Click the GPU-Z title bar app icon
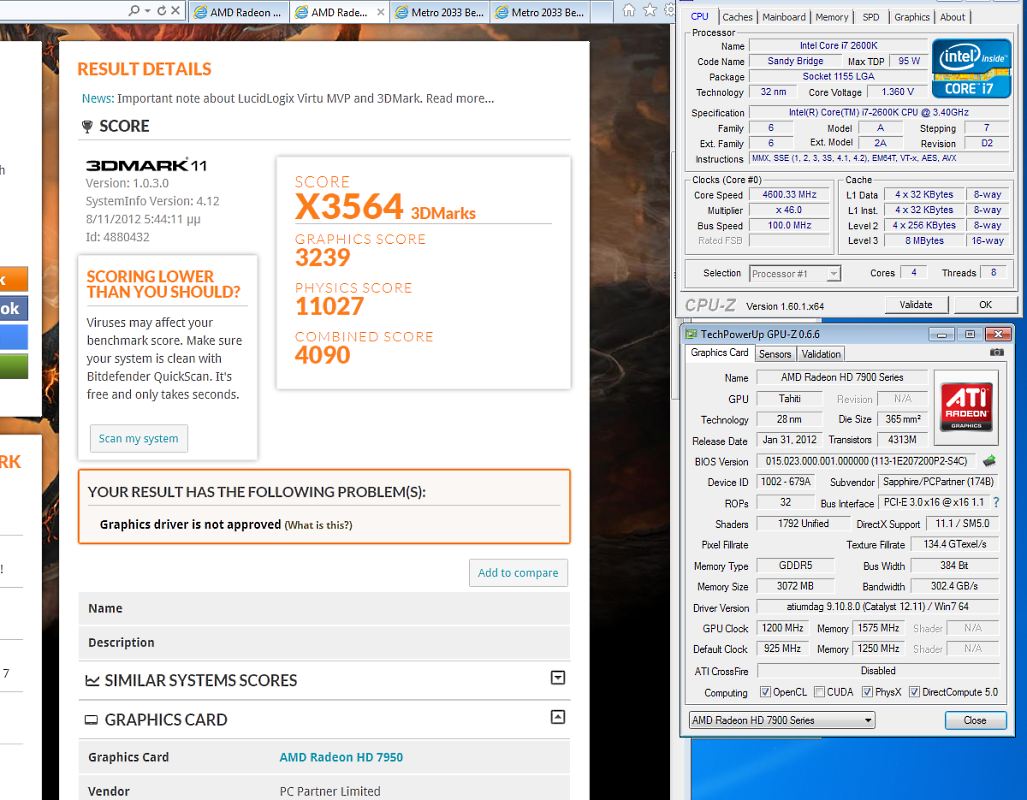Image resolution: width=1027 pixels, height=800 pixels. click(690, 334)
